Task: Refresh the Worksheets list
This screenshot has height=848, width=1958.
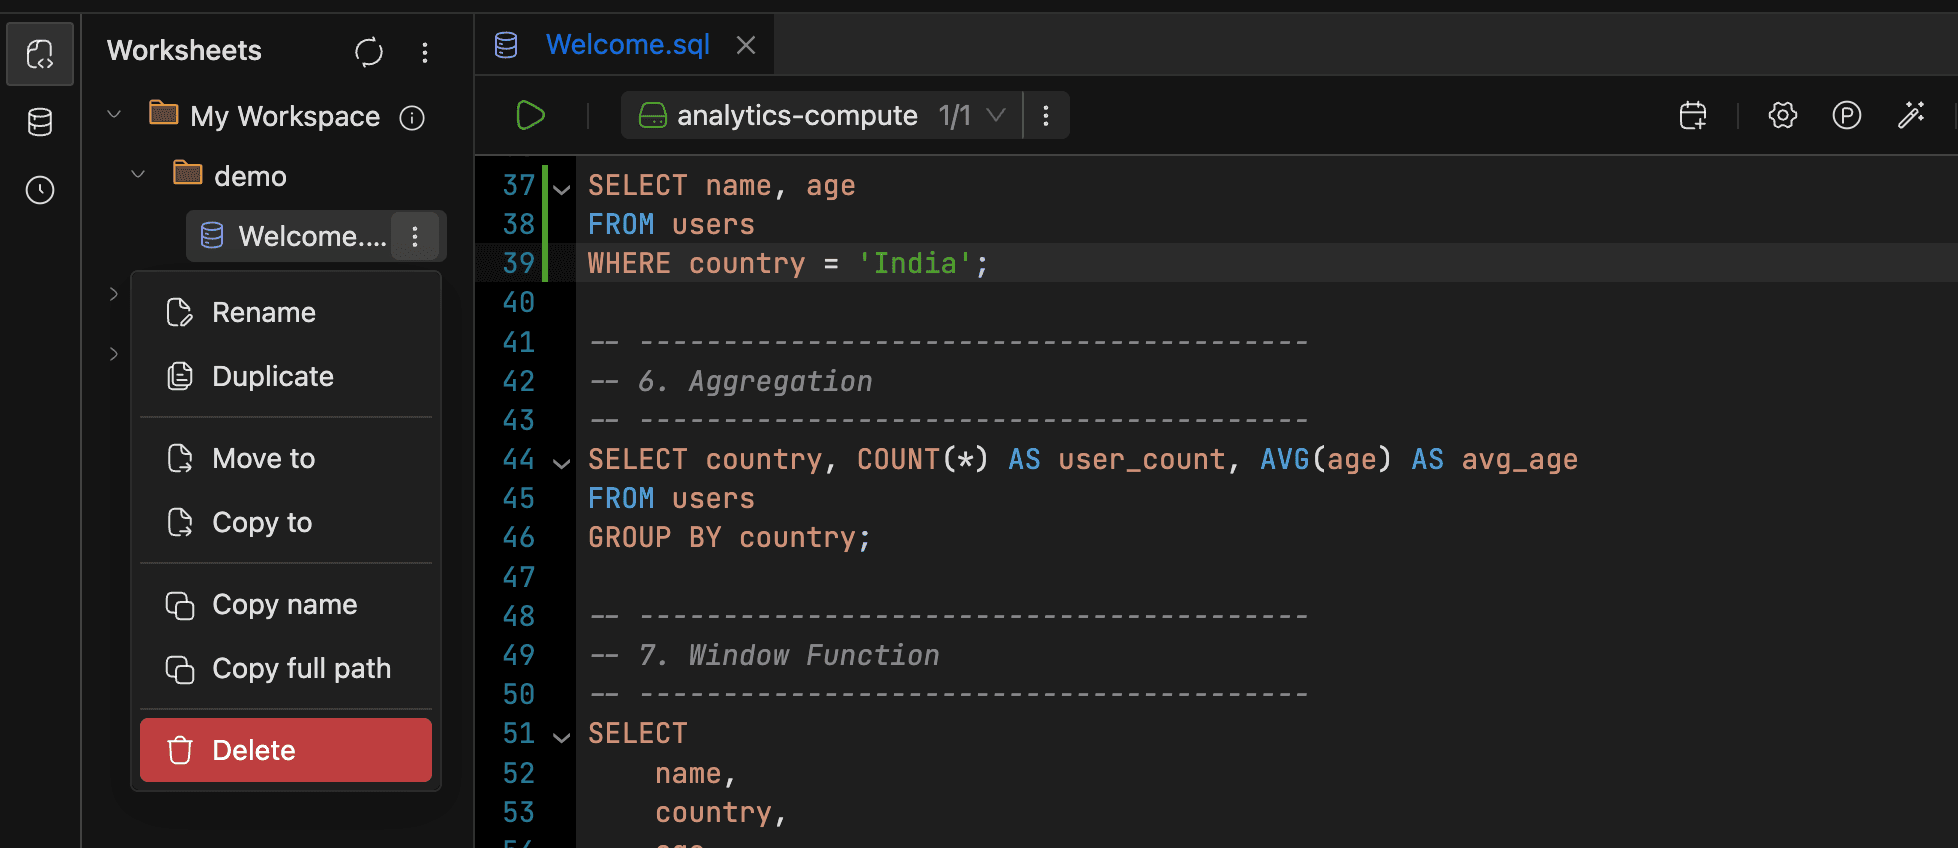Action: (x=369, y=52)
